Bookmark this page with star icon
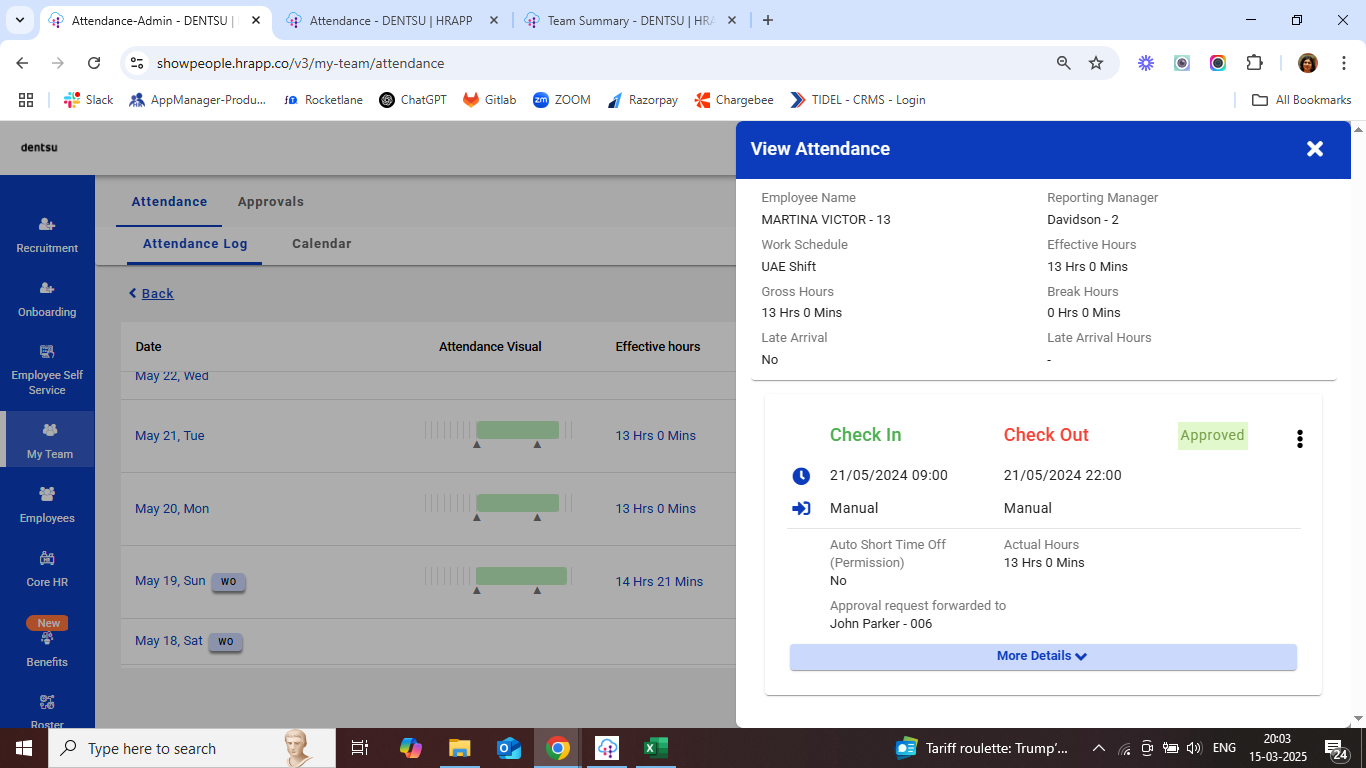Image resolution: width=1366 pixels, height=768 pixels. [x=1096, y=63]
